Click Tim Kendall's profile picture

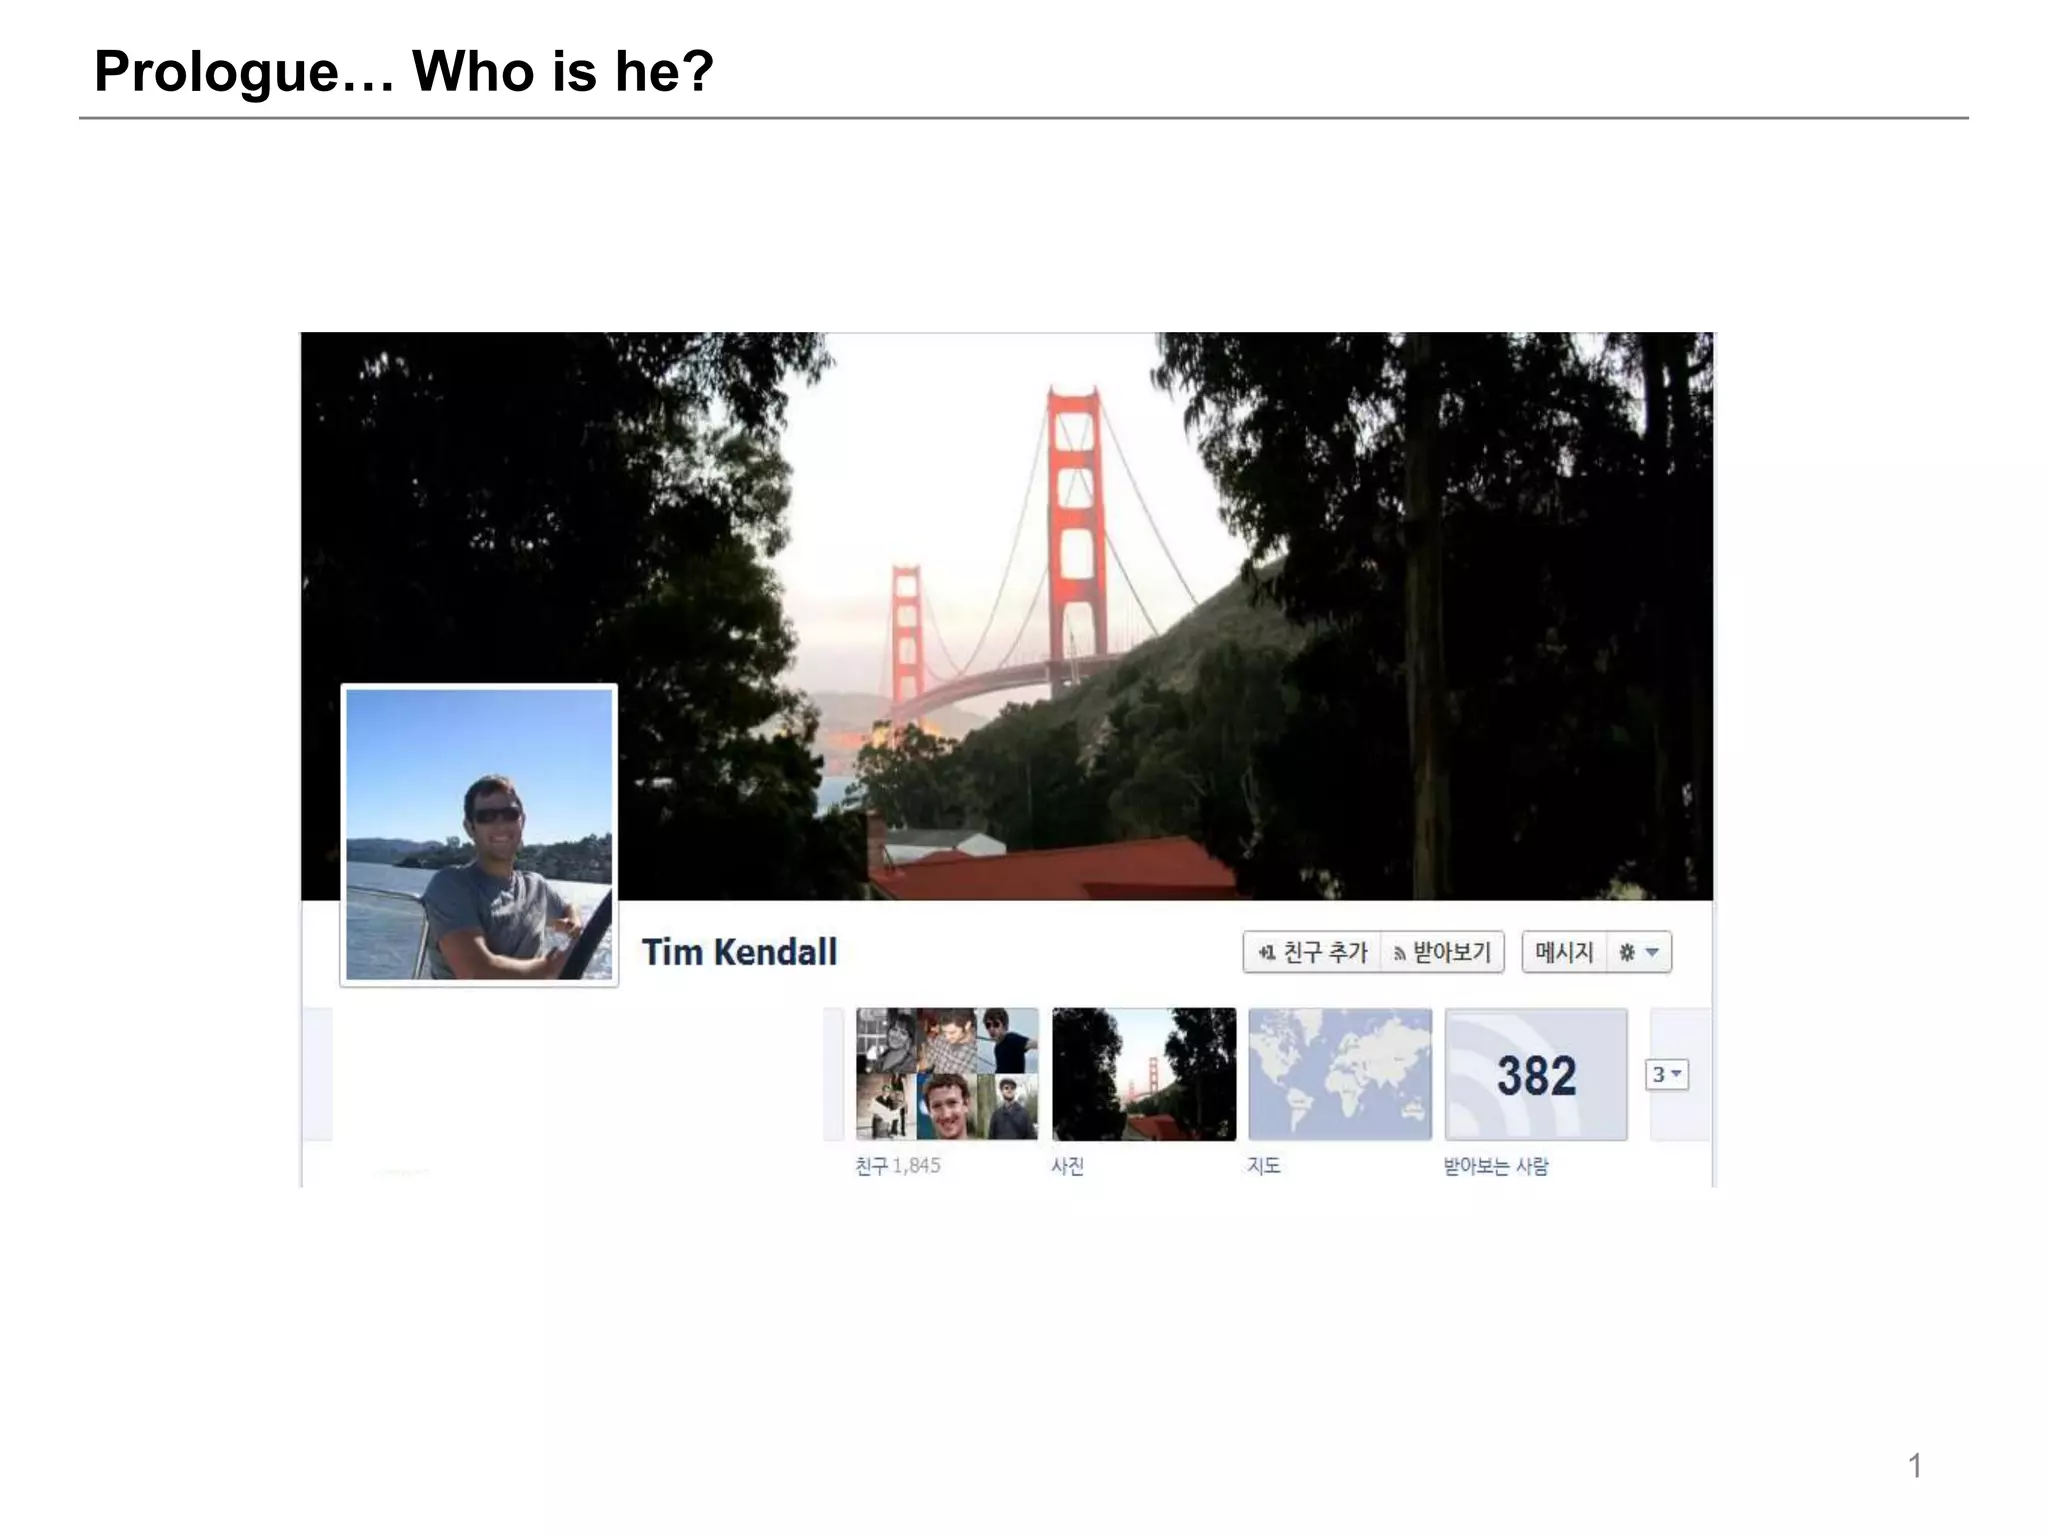coord(479,835)
